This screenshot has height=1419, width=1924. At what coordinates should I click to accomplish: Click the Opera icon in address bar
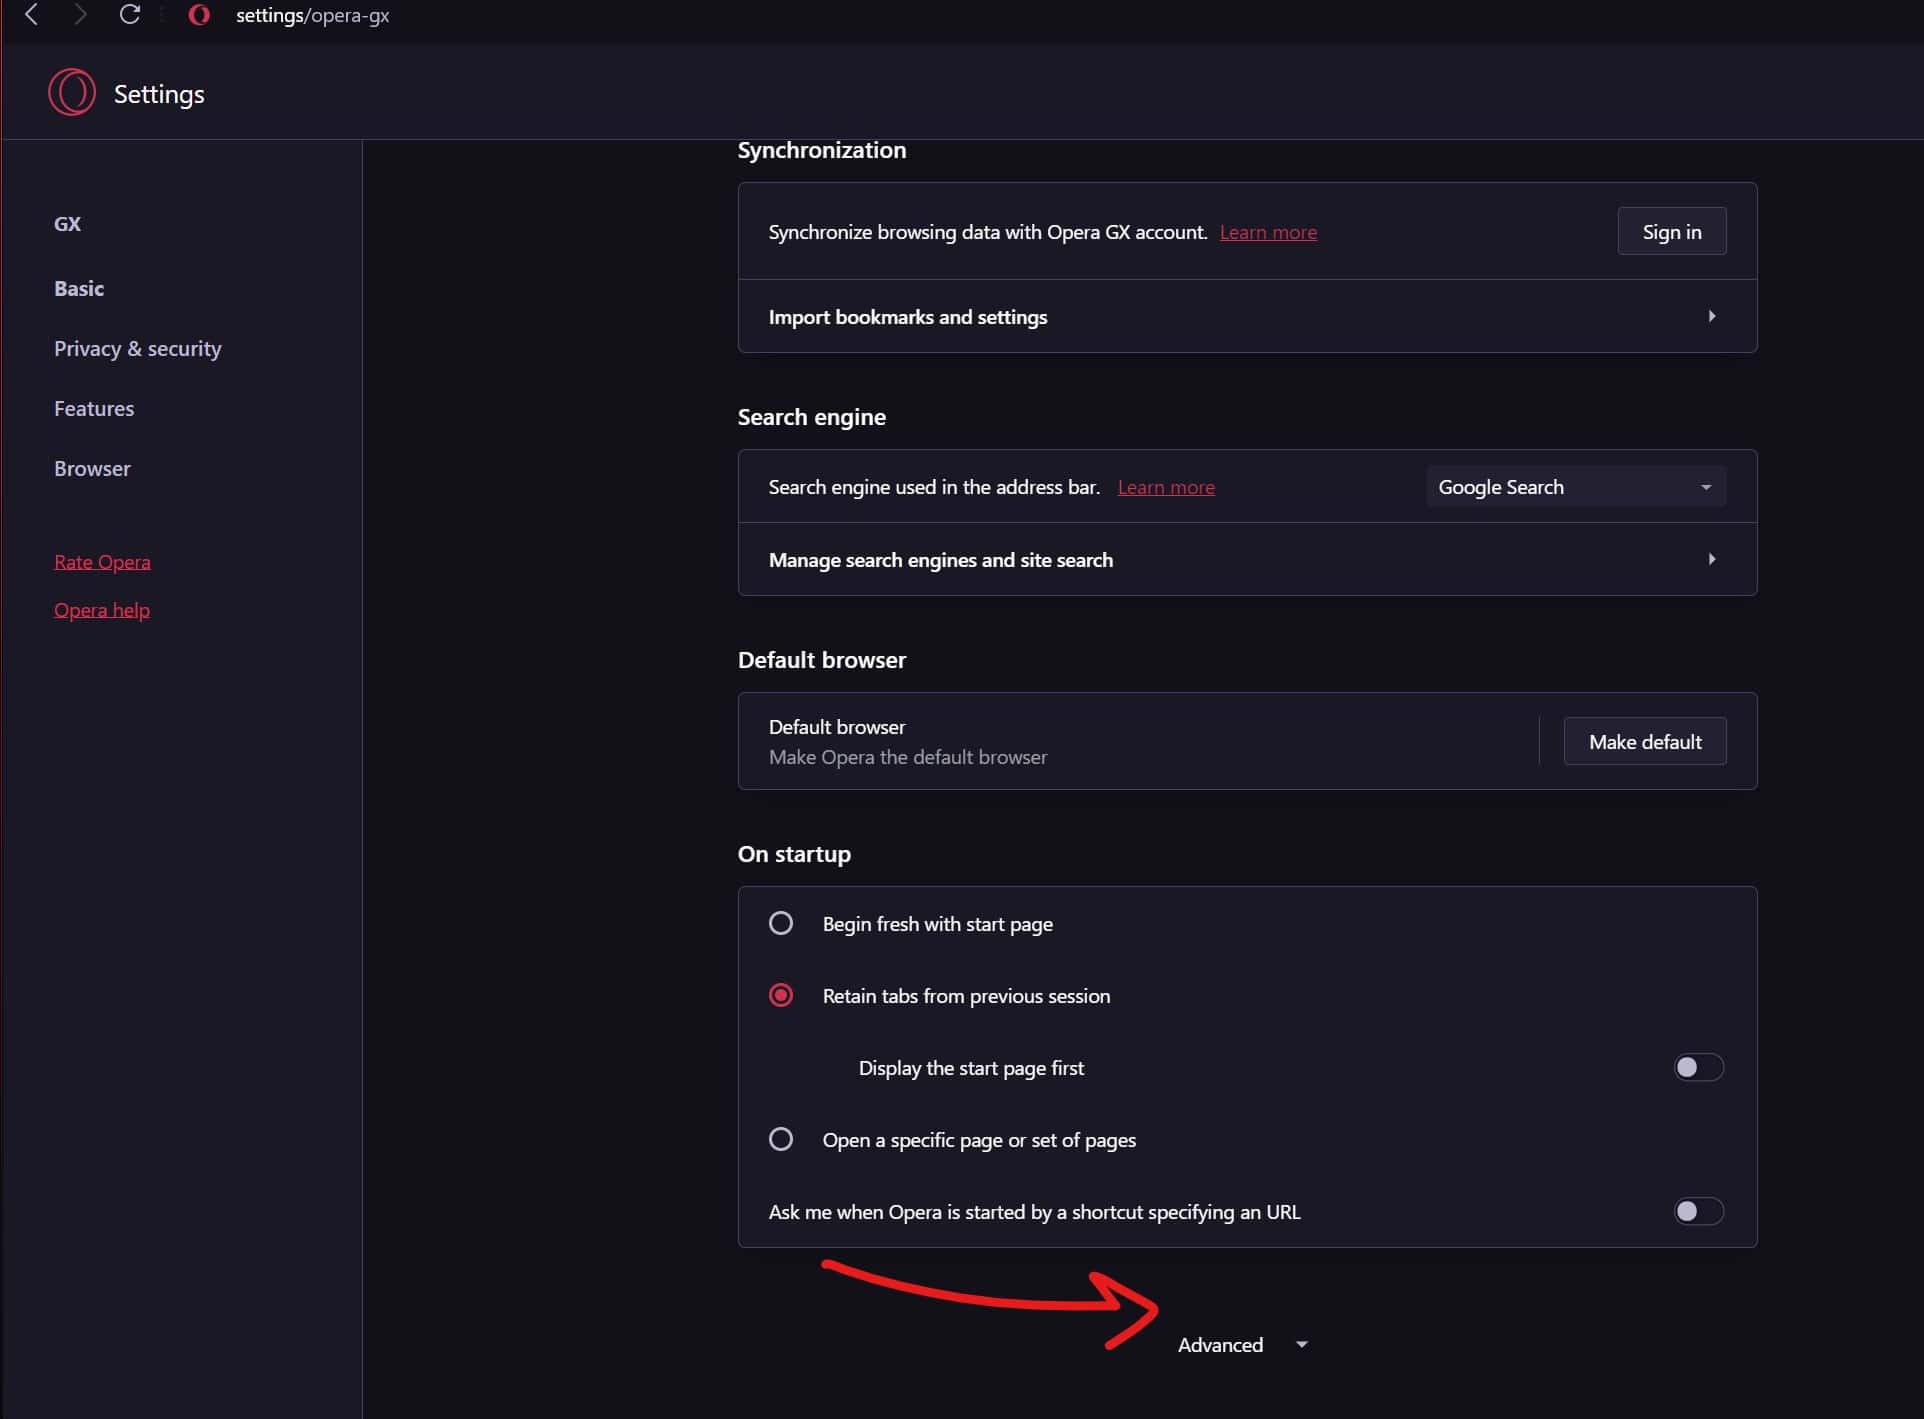click(x=199, y=15)
